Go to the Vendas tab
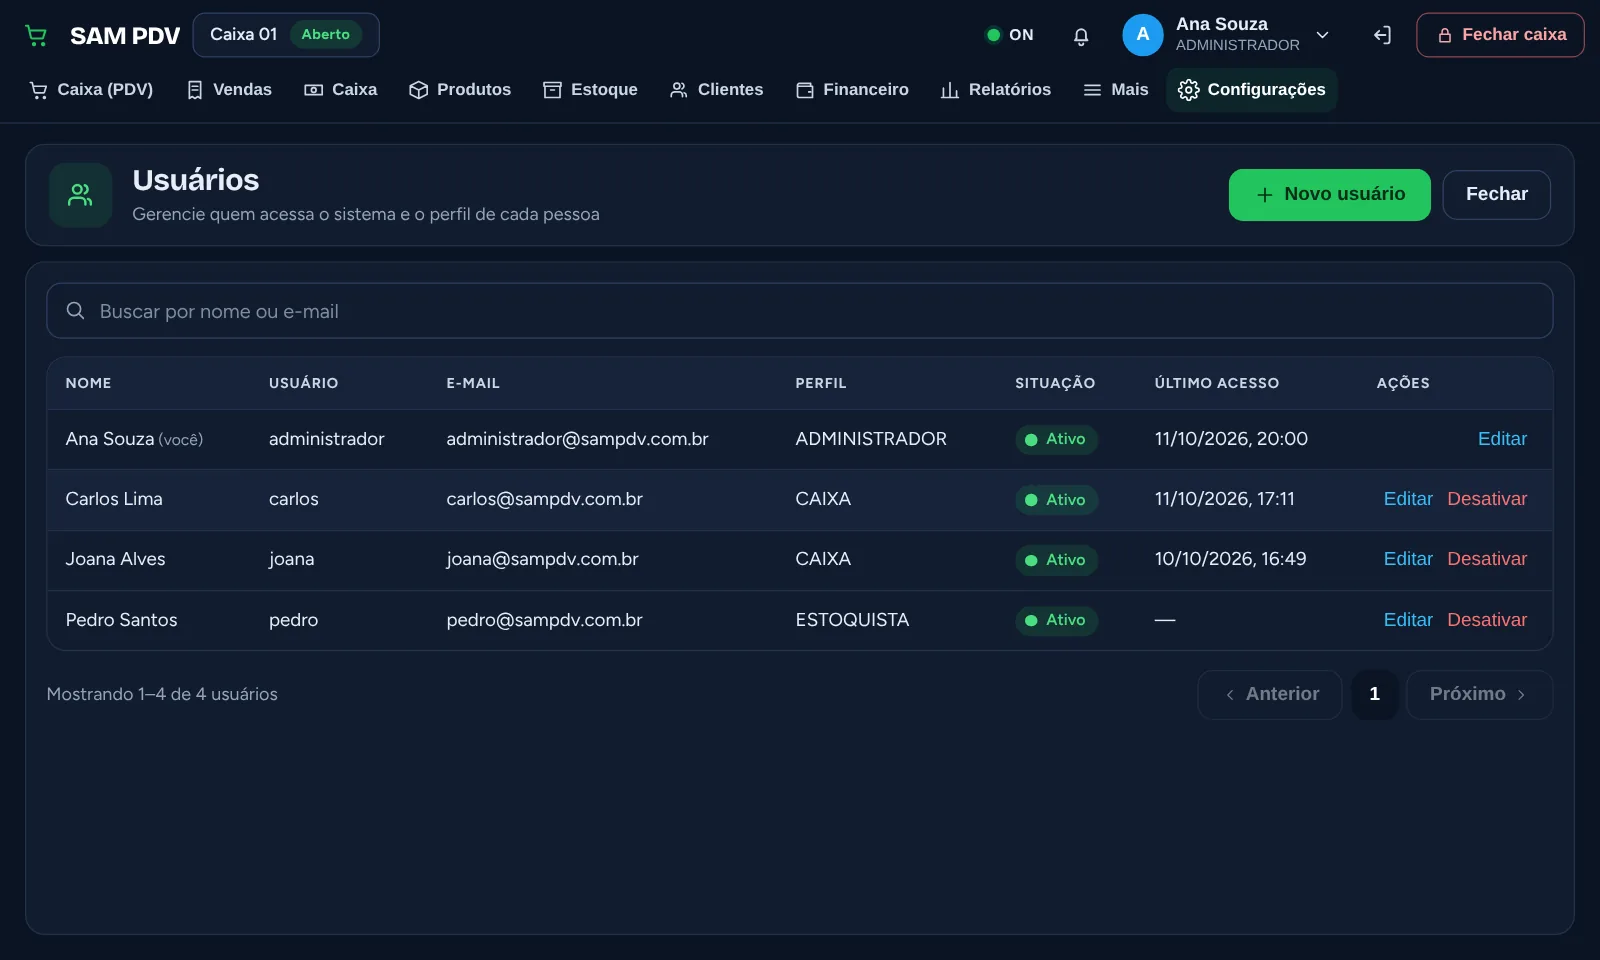1600x960 pixels. click(229, 90)
